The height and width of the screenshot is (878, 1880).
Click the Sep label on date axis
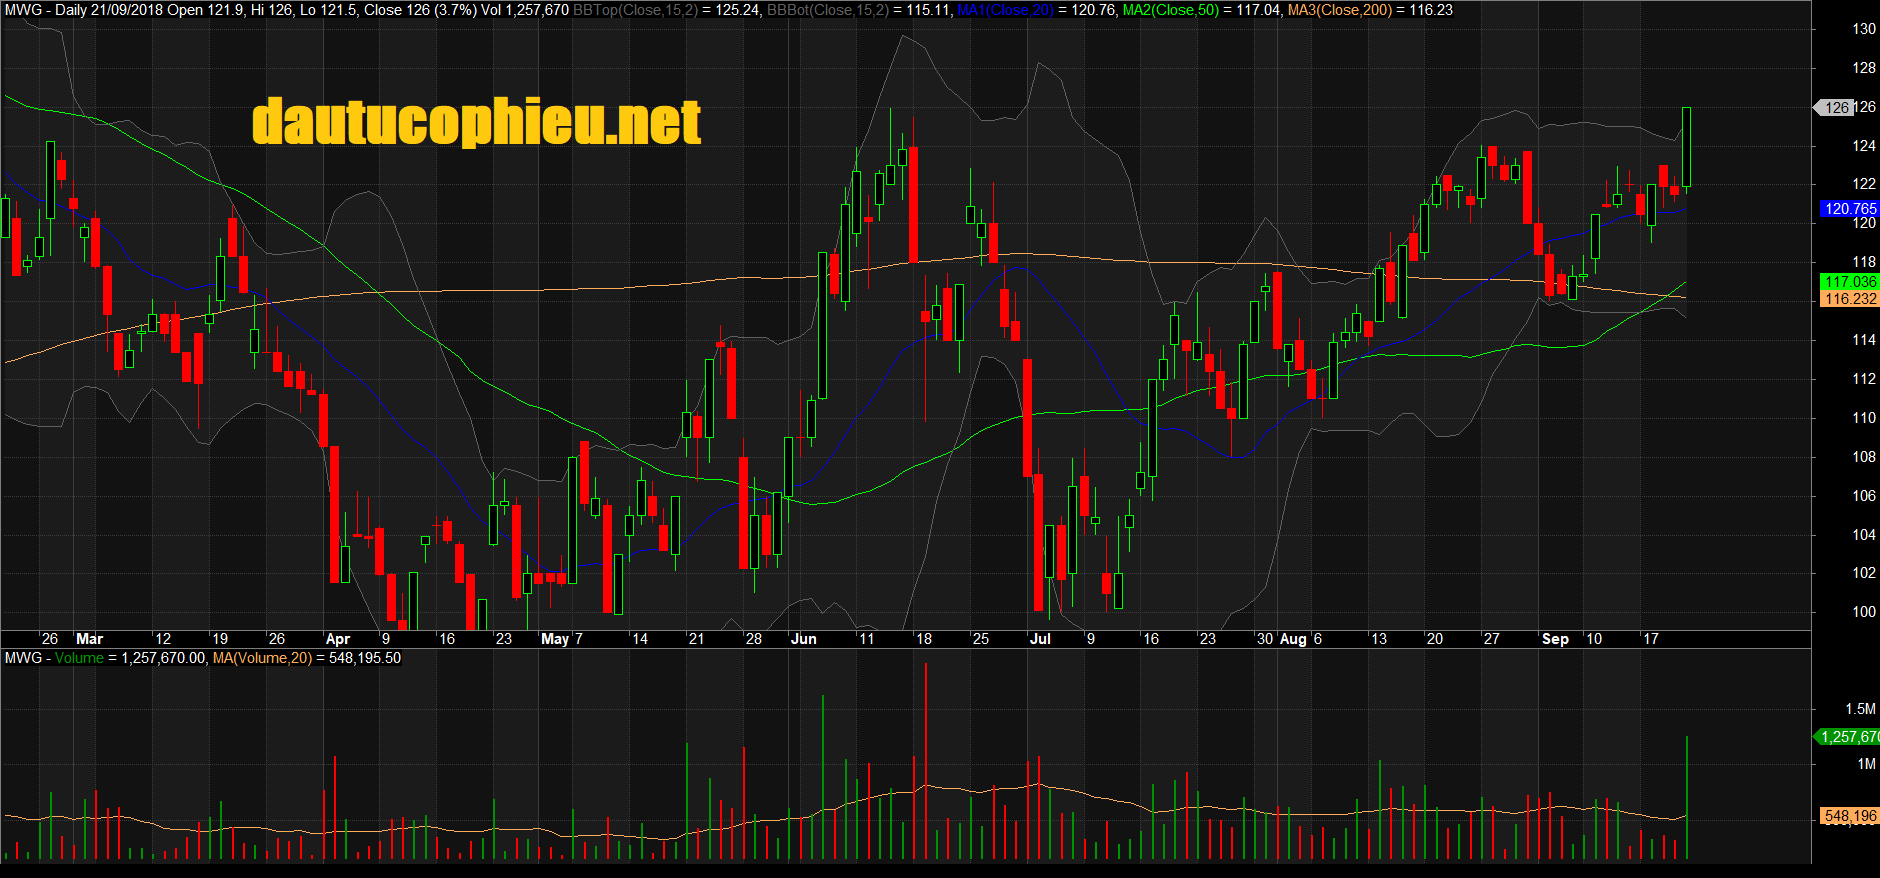pos(1555,639)
